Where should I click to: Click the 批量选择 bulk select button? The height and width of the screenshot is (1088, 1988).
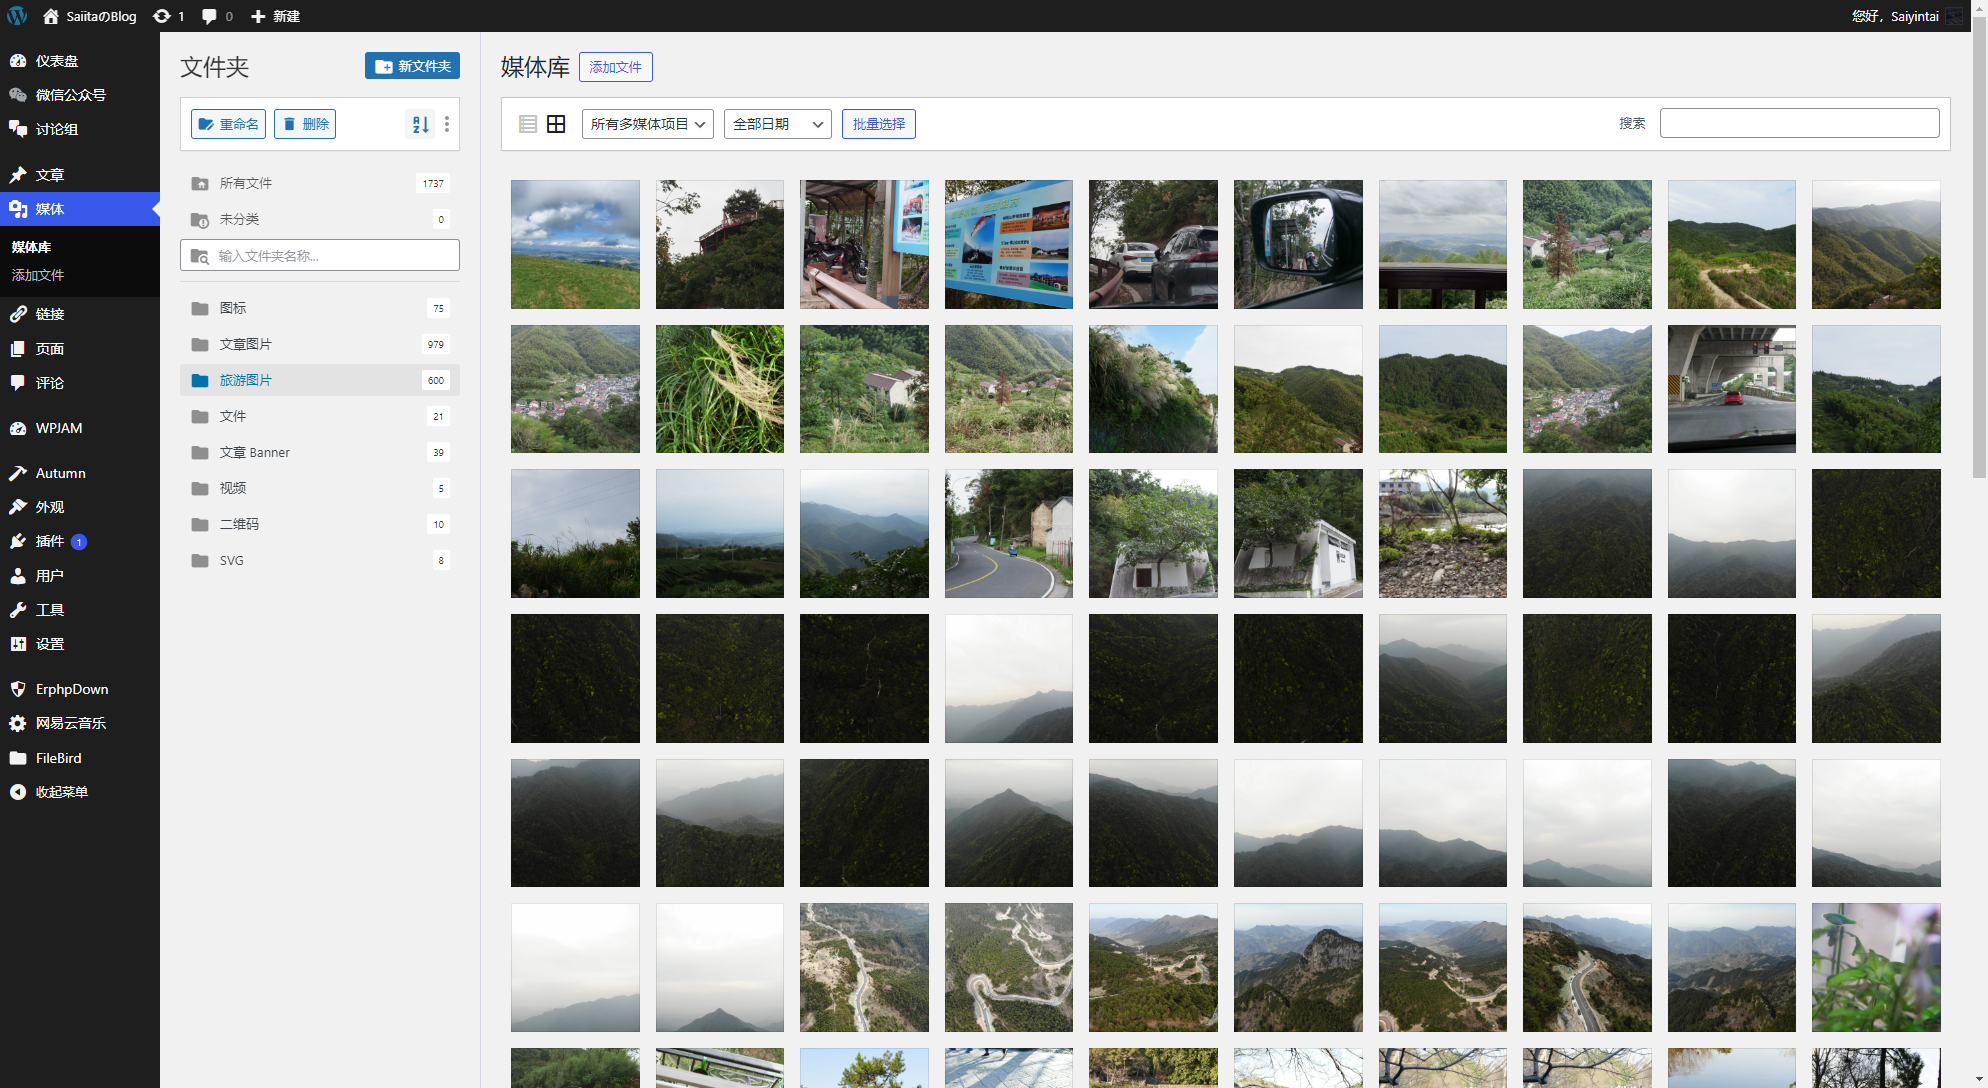coord(878,124)
